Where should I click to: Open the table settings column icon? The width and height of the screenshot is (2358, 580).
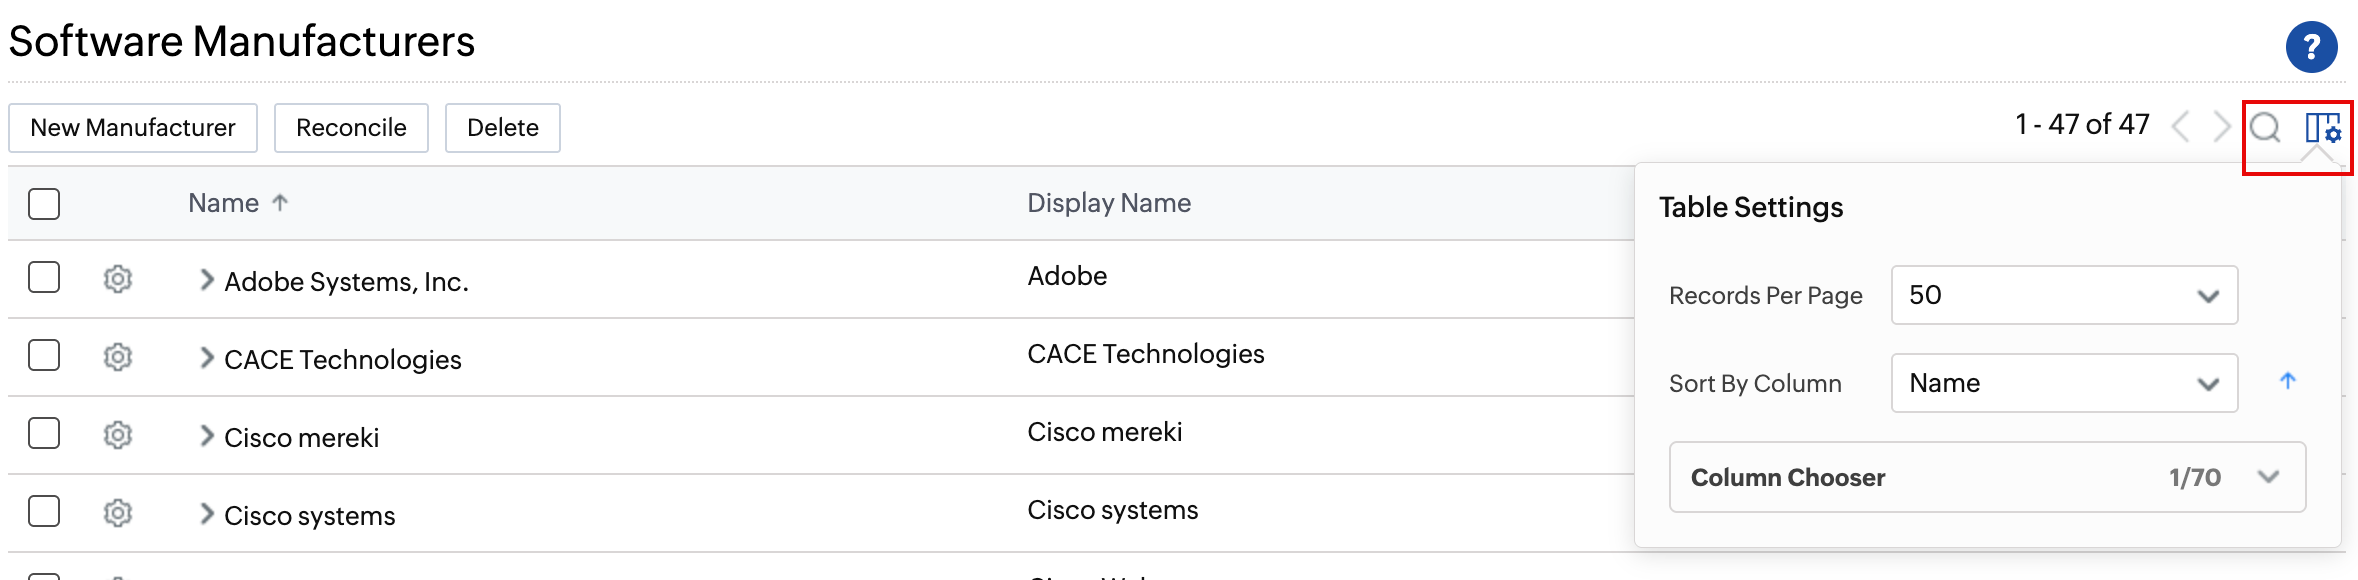click(2322, 128)
